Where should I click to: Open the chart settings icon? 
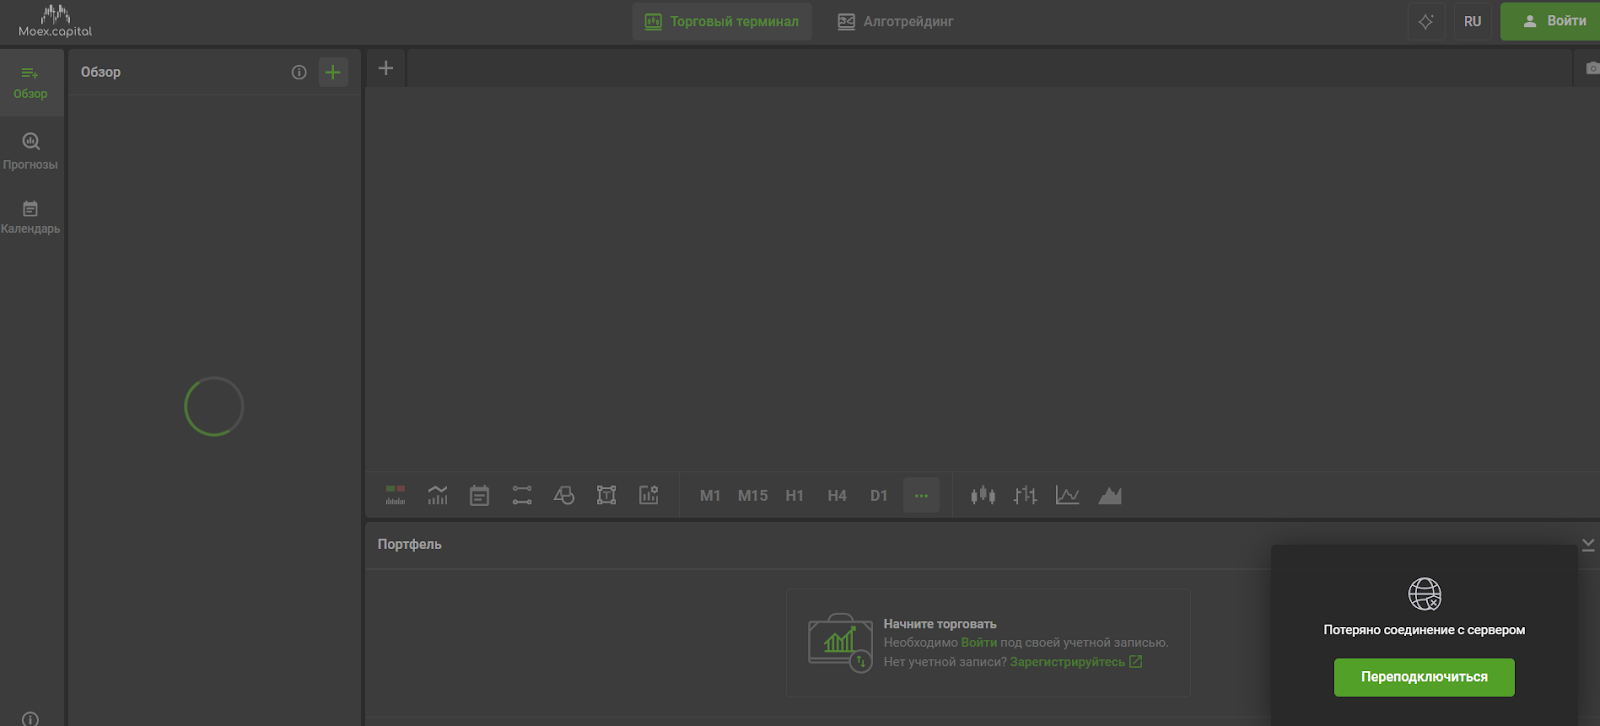pos(649,495)
